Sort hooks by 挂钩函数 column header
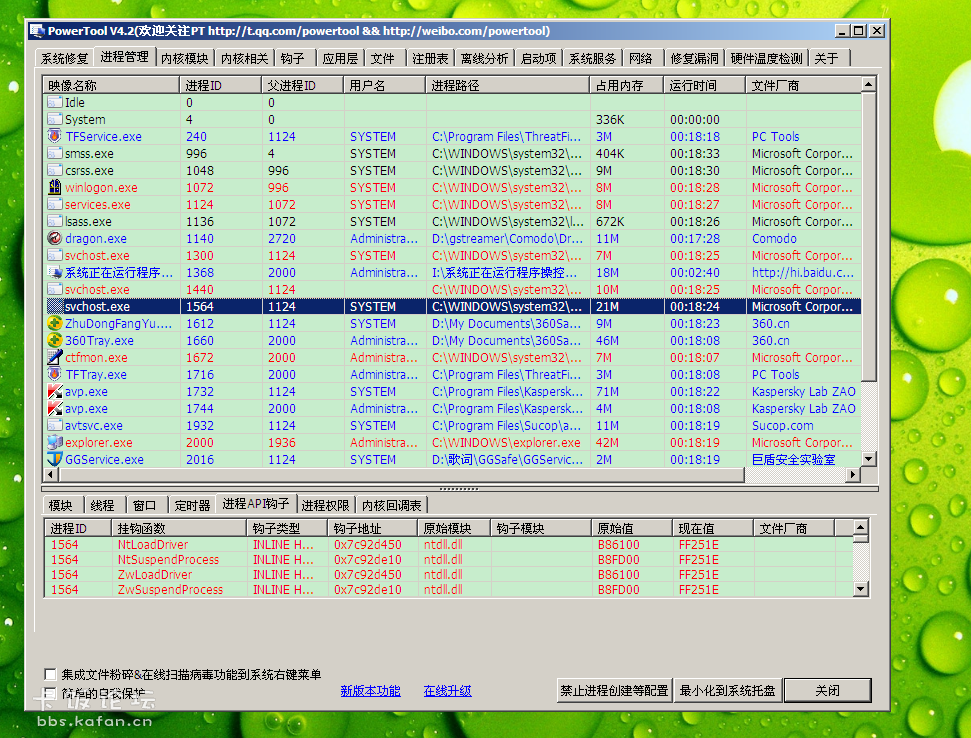 [x=179, y=529]
